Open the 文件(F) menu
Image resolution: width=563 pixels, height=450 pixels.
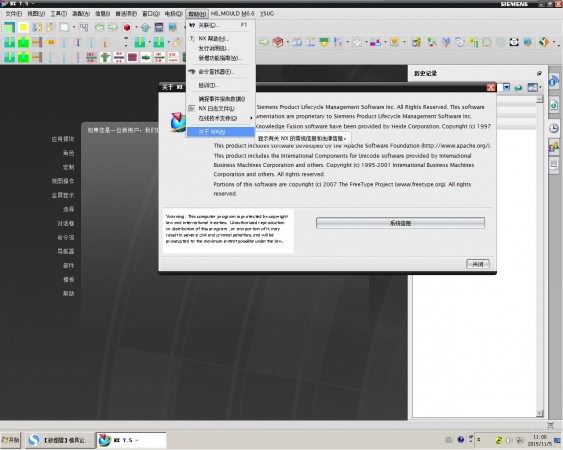click(13, 14)
